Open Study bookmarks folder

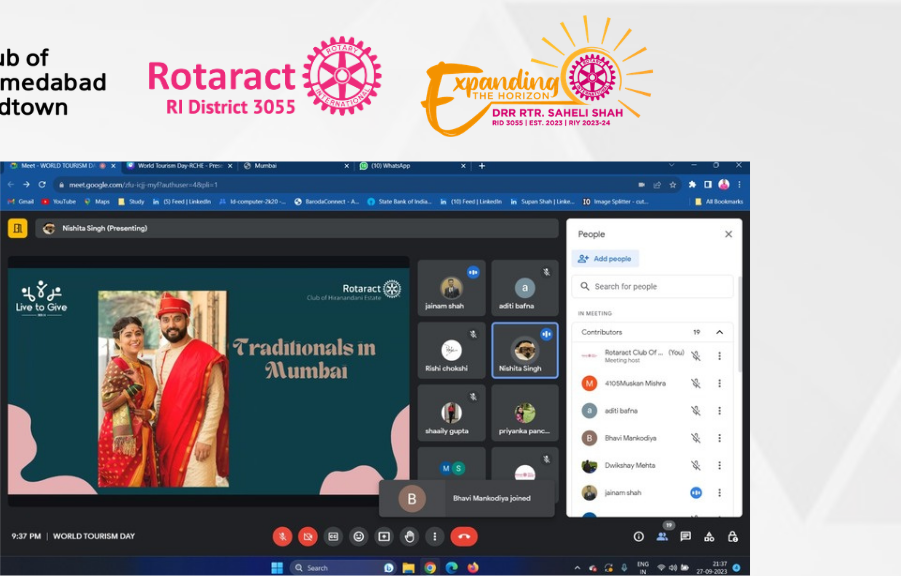[x=131, y=202]
